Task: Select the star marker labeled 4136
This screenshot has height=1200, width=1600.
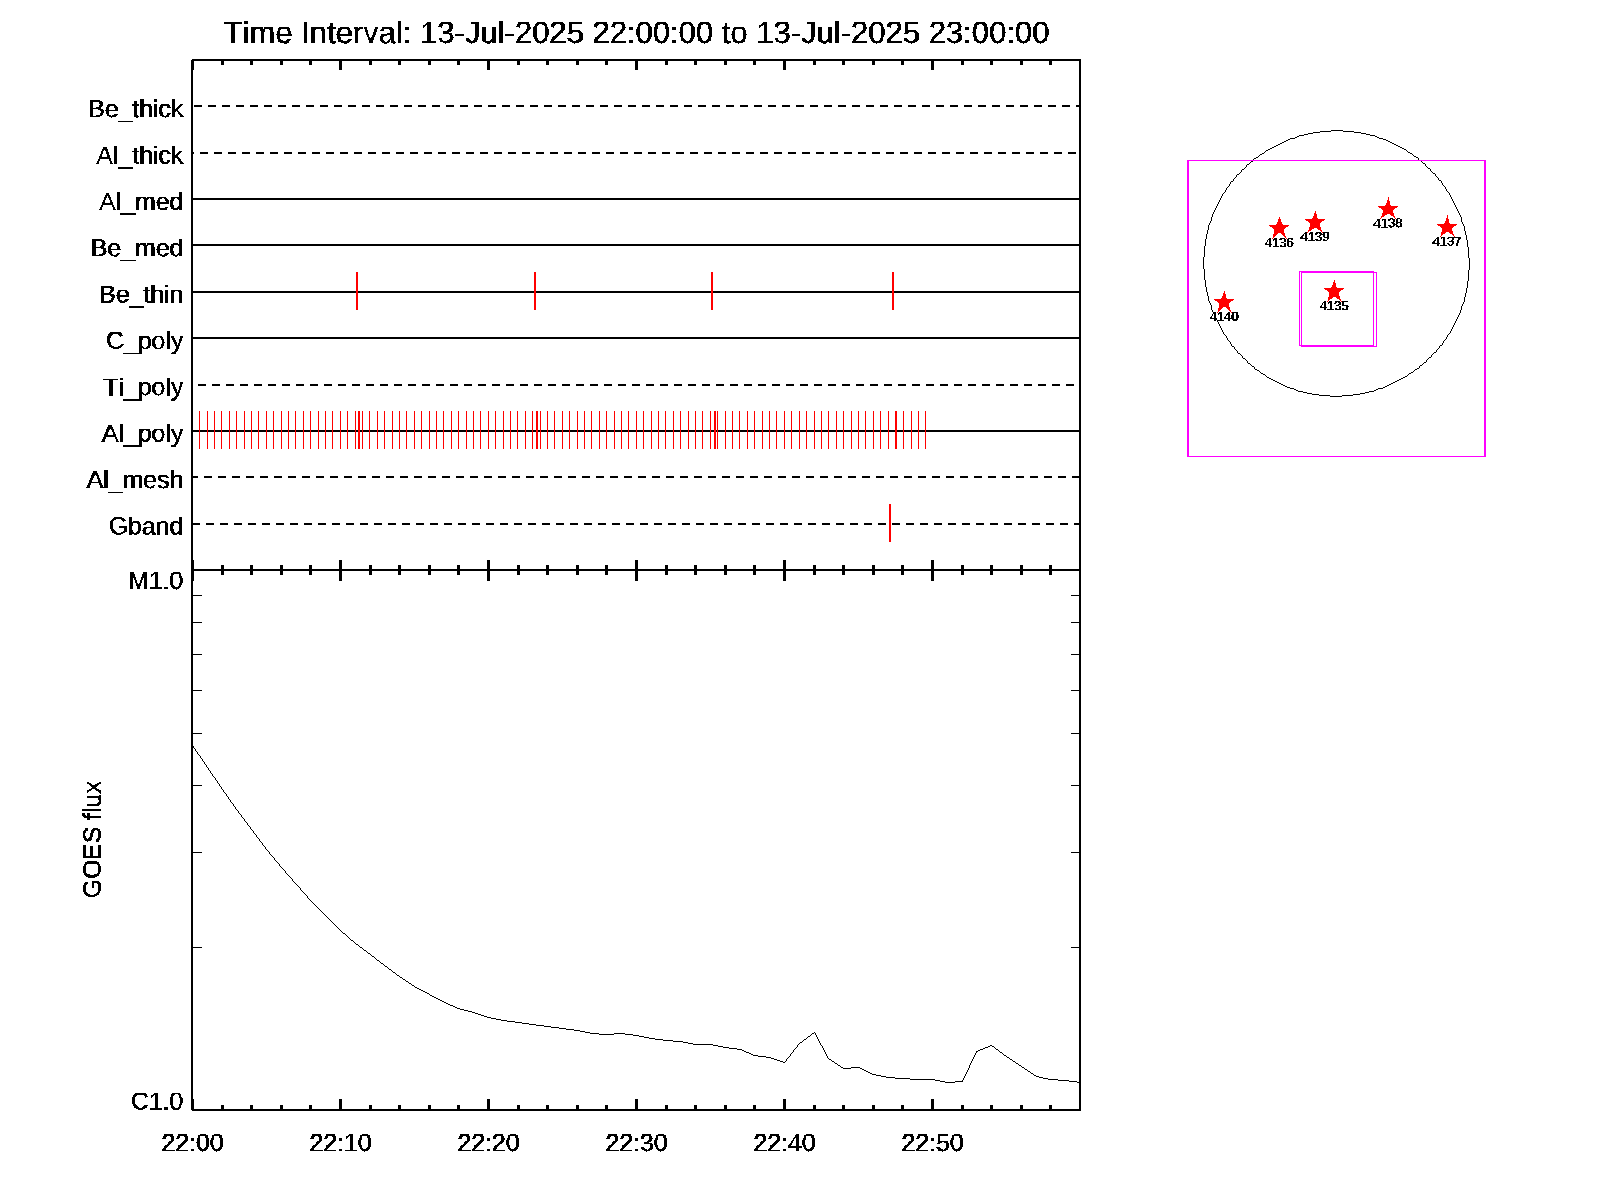Action: tap(1278, 228)
